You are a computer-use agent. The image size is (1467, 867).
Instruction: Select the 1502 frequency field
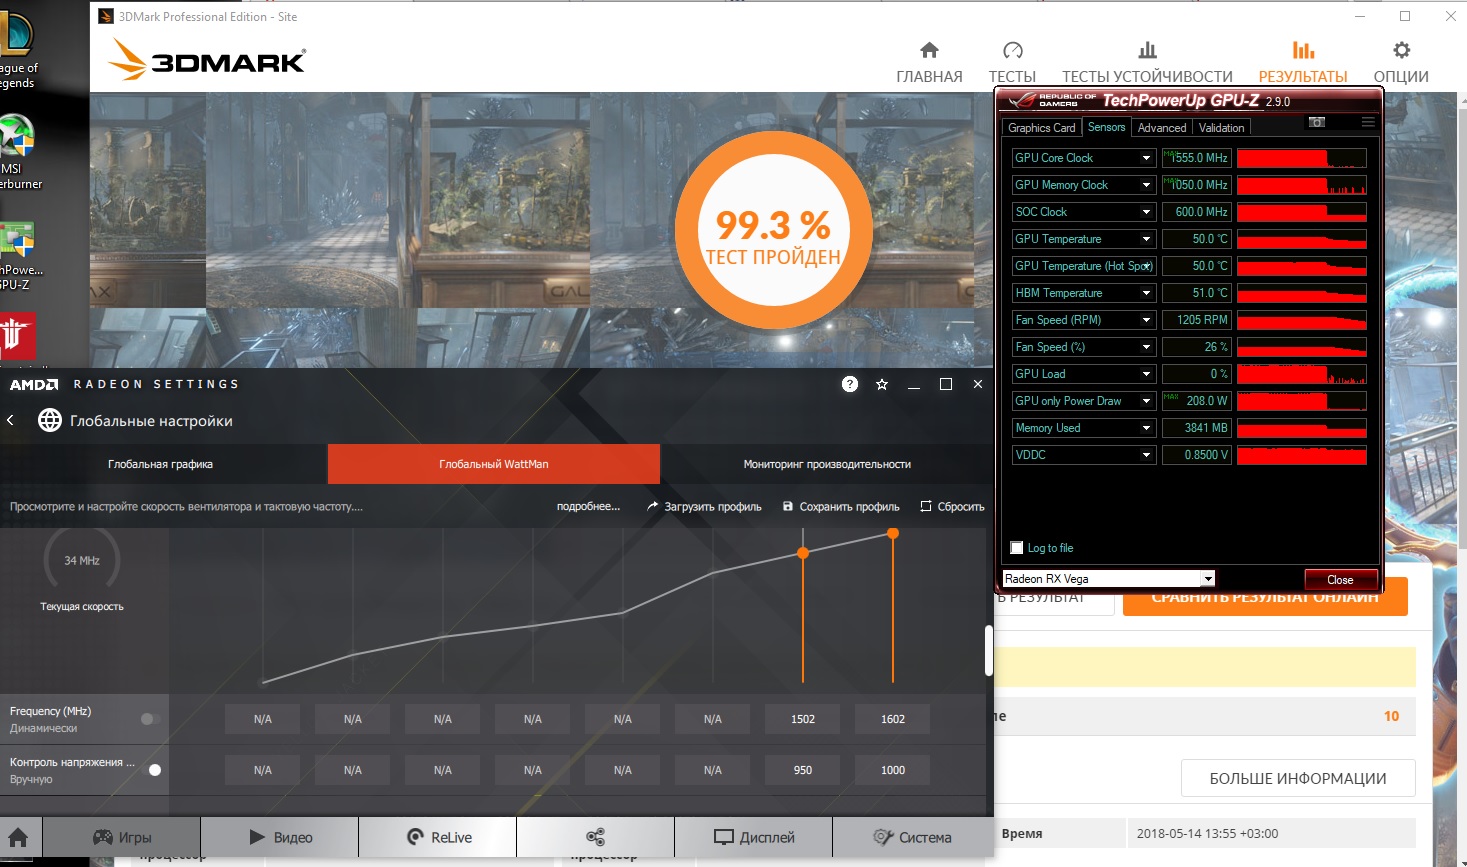(803, 719)
